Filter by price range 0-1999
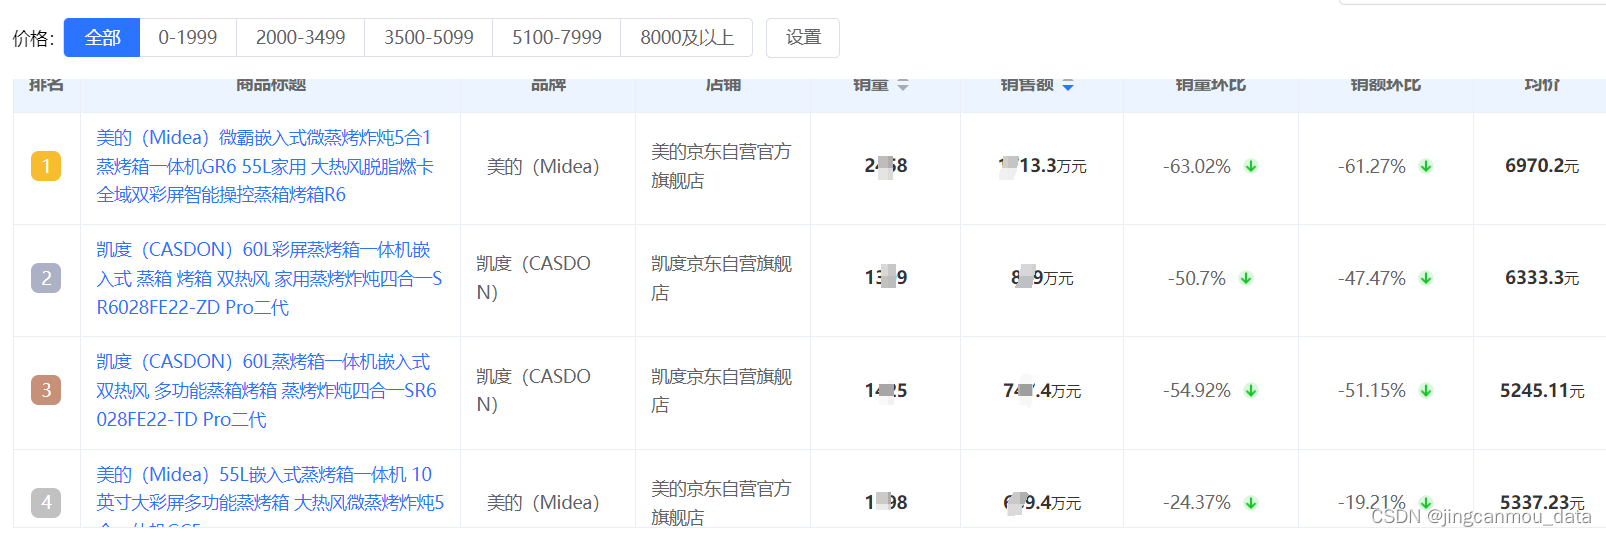The height and width of the screenshot is (536, 1606). [188, 38]
